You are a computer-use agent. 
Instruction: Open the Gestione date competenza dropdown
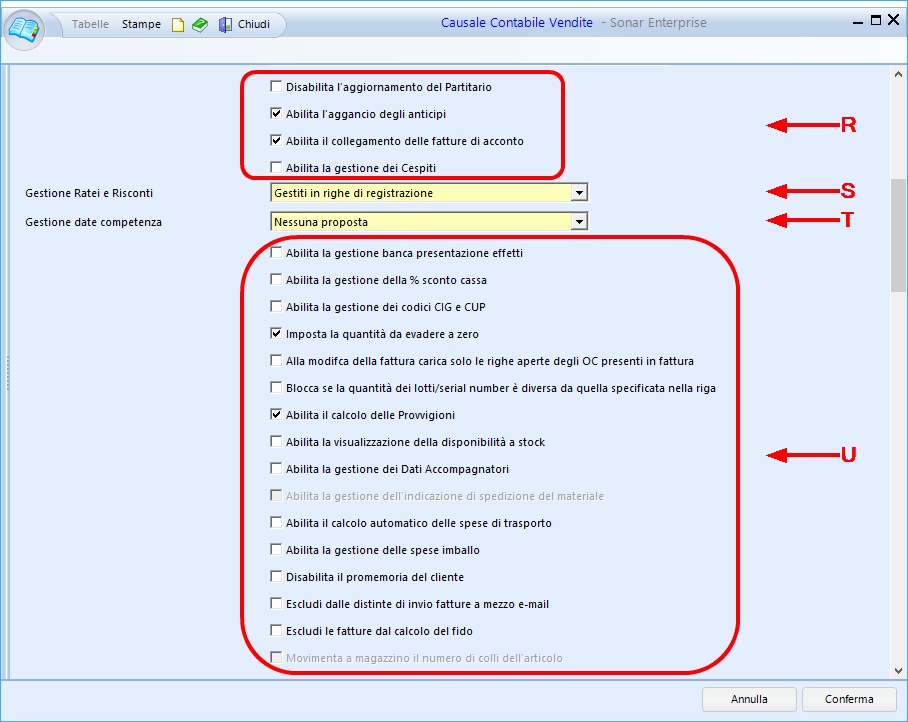[578, 222]
